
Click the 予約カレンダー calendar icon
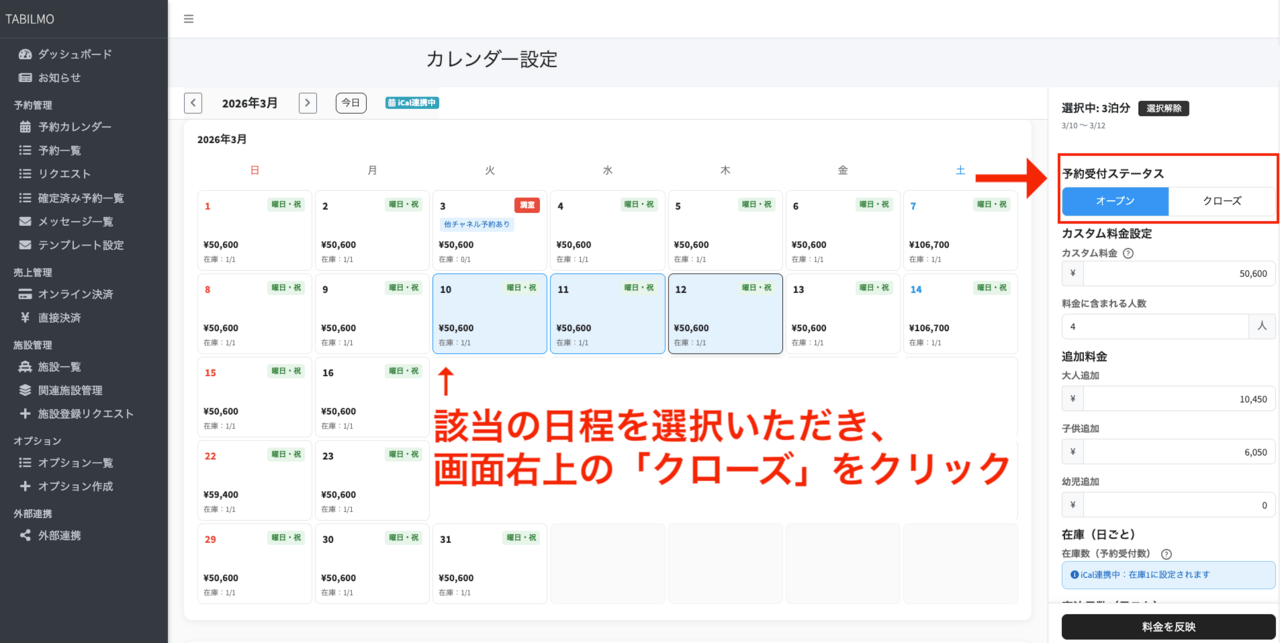[x=25, y=127]
